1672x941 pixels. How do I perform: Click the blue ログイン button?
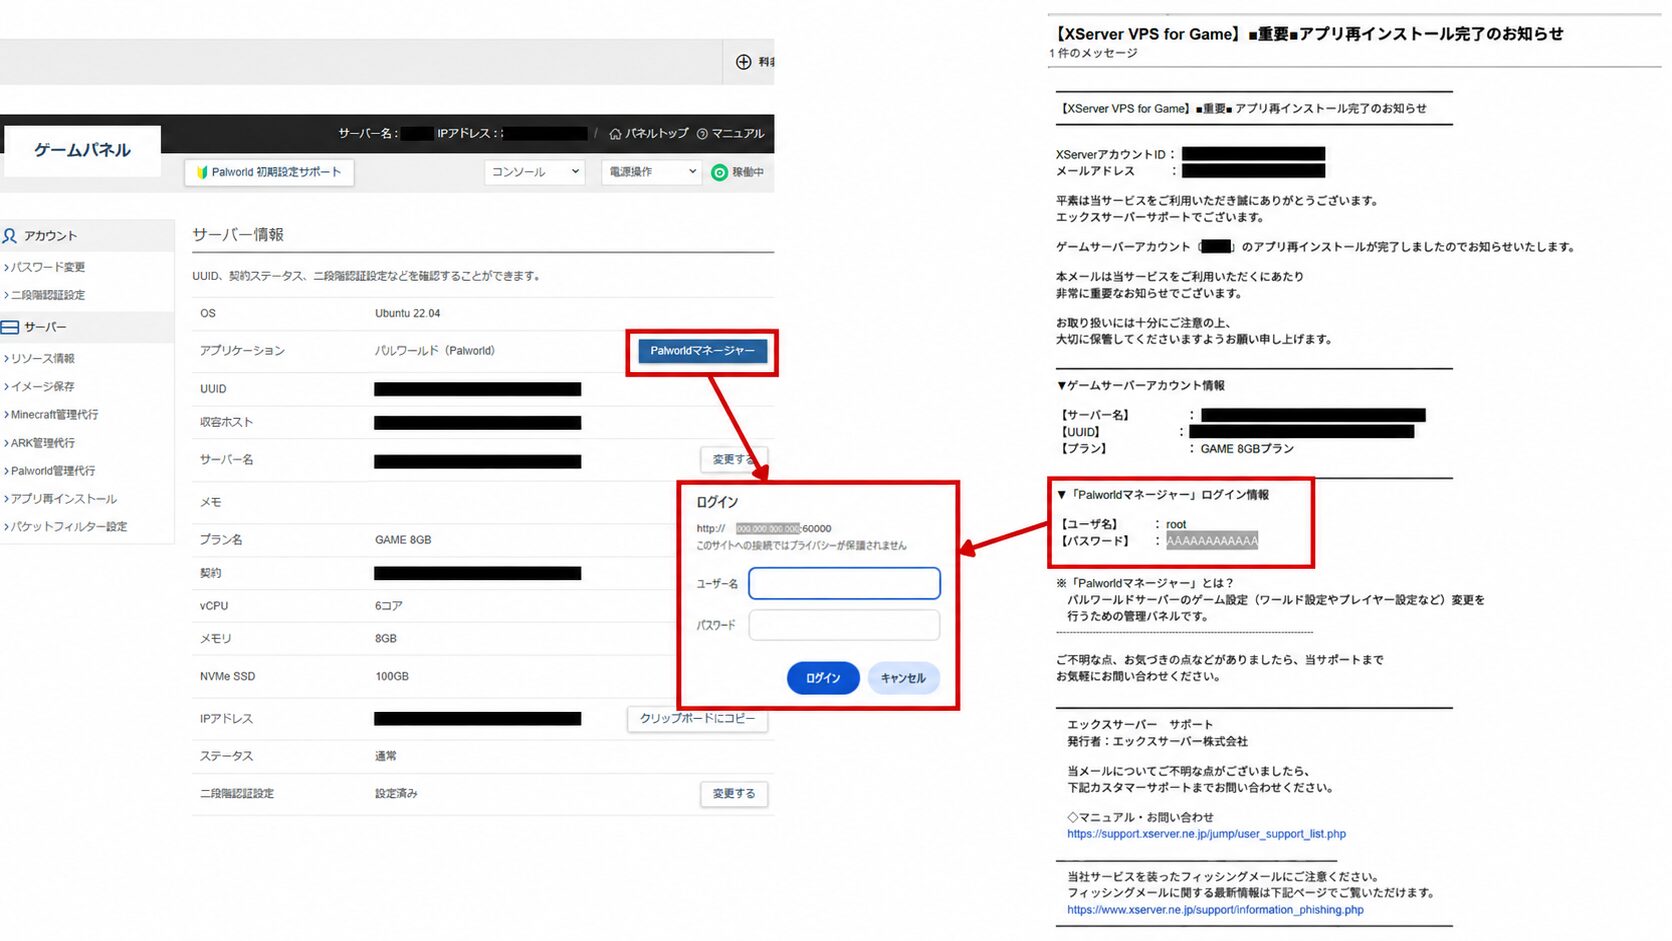[823, 678]
